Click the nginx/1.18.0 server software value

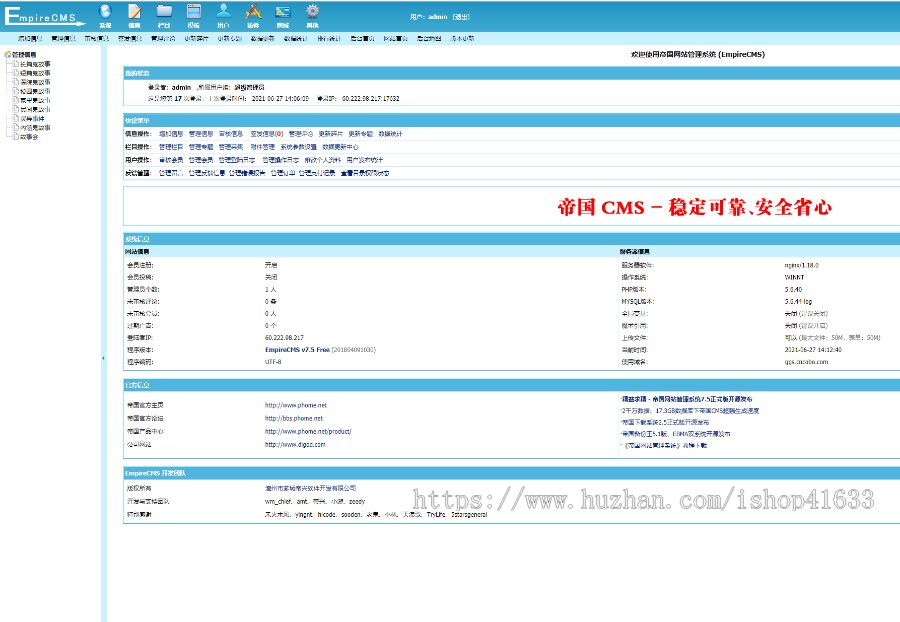tap(802, 265)
